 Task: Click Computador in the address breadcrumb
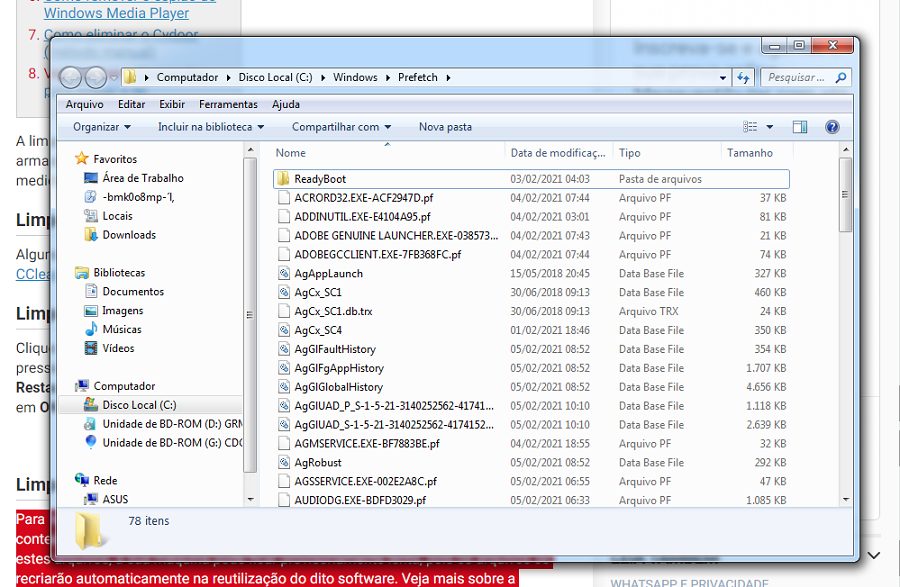coord(187,77)
